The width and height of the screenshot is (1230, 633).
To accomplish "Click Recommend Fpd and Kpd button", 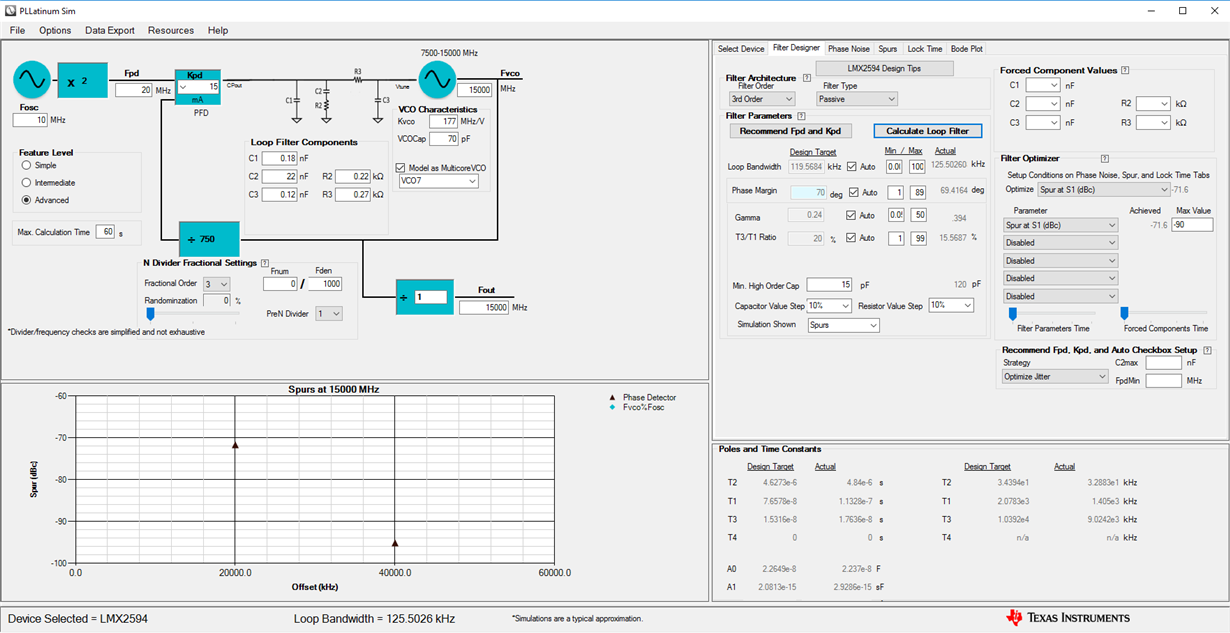I will (x=790, y=131).
